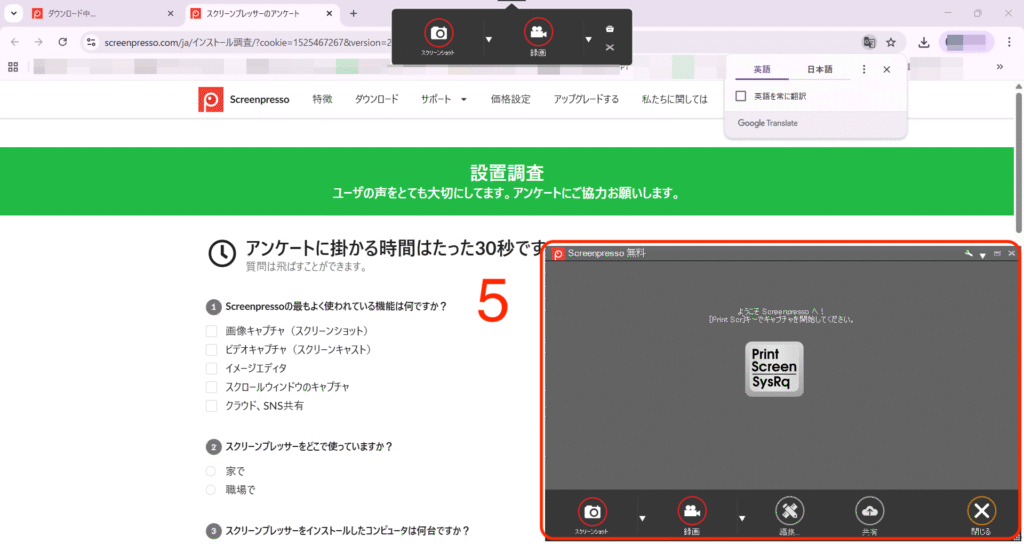Click the orange 閉じる close button
The height and width of the screenshot is (544, 1024).
981,511
